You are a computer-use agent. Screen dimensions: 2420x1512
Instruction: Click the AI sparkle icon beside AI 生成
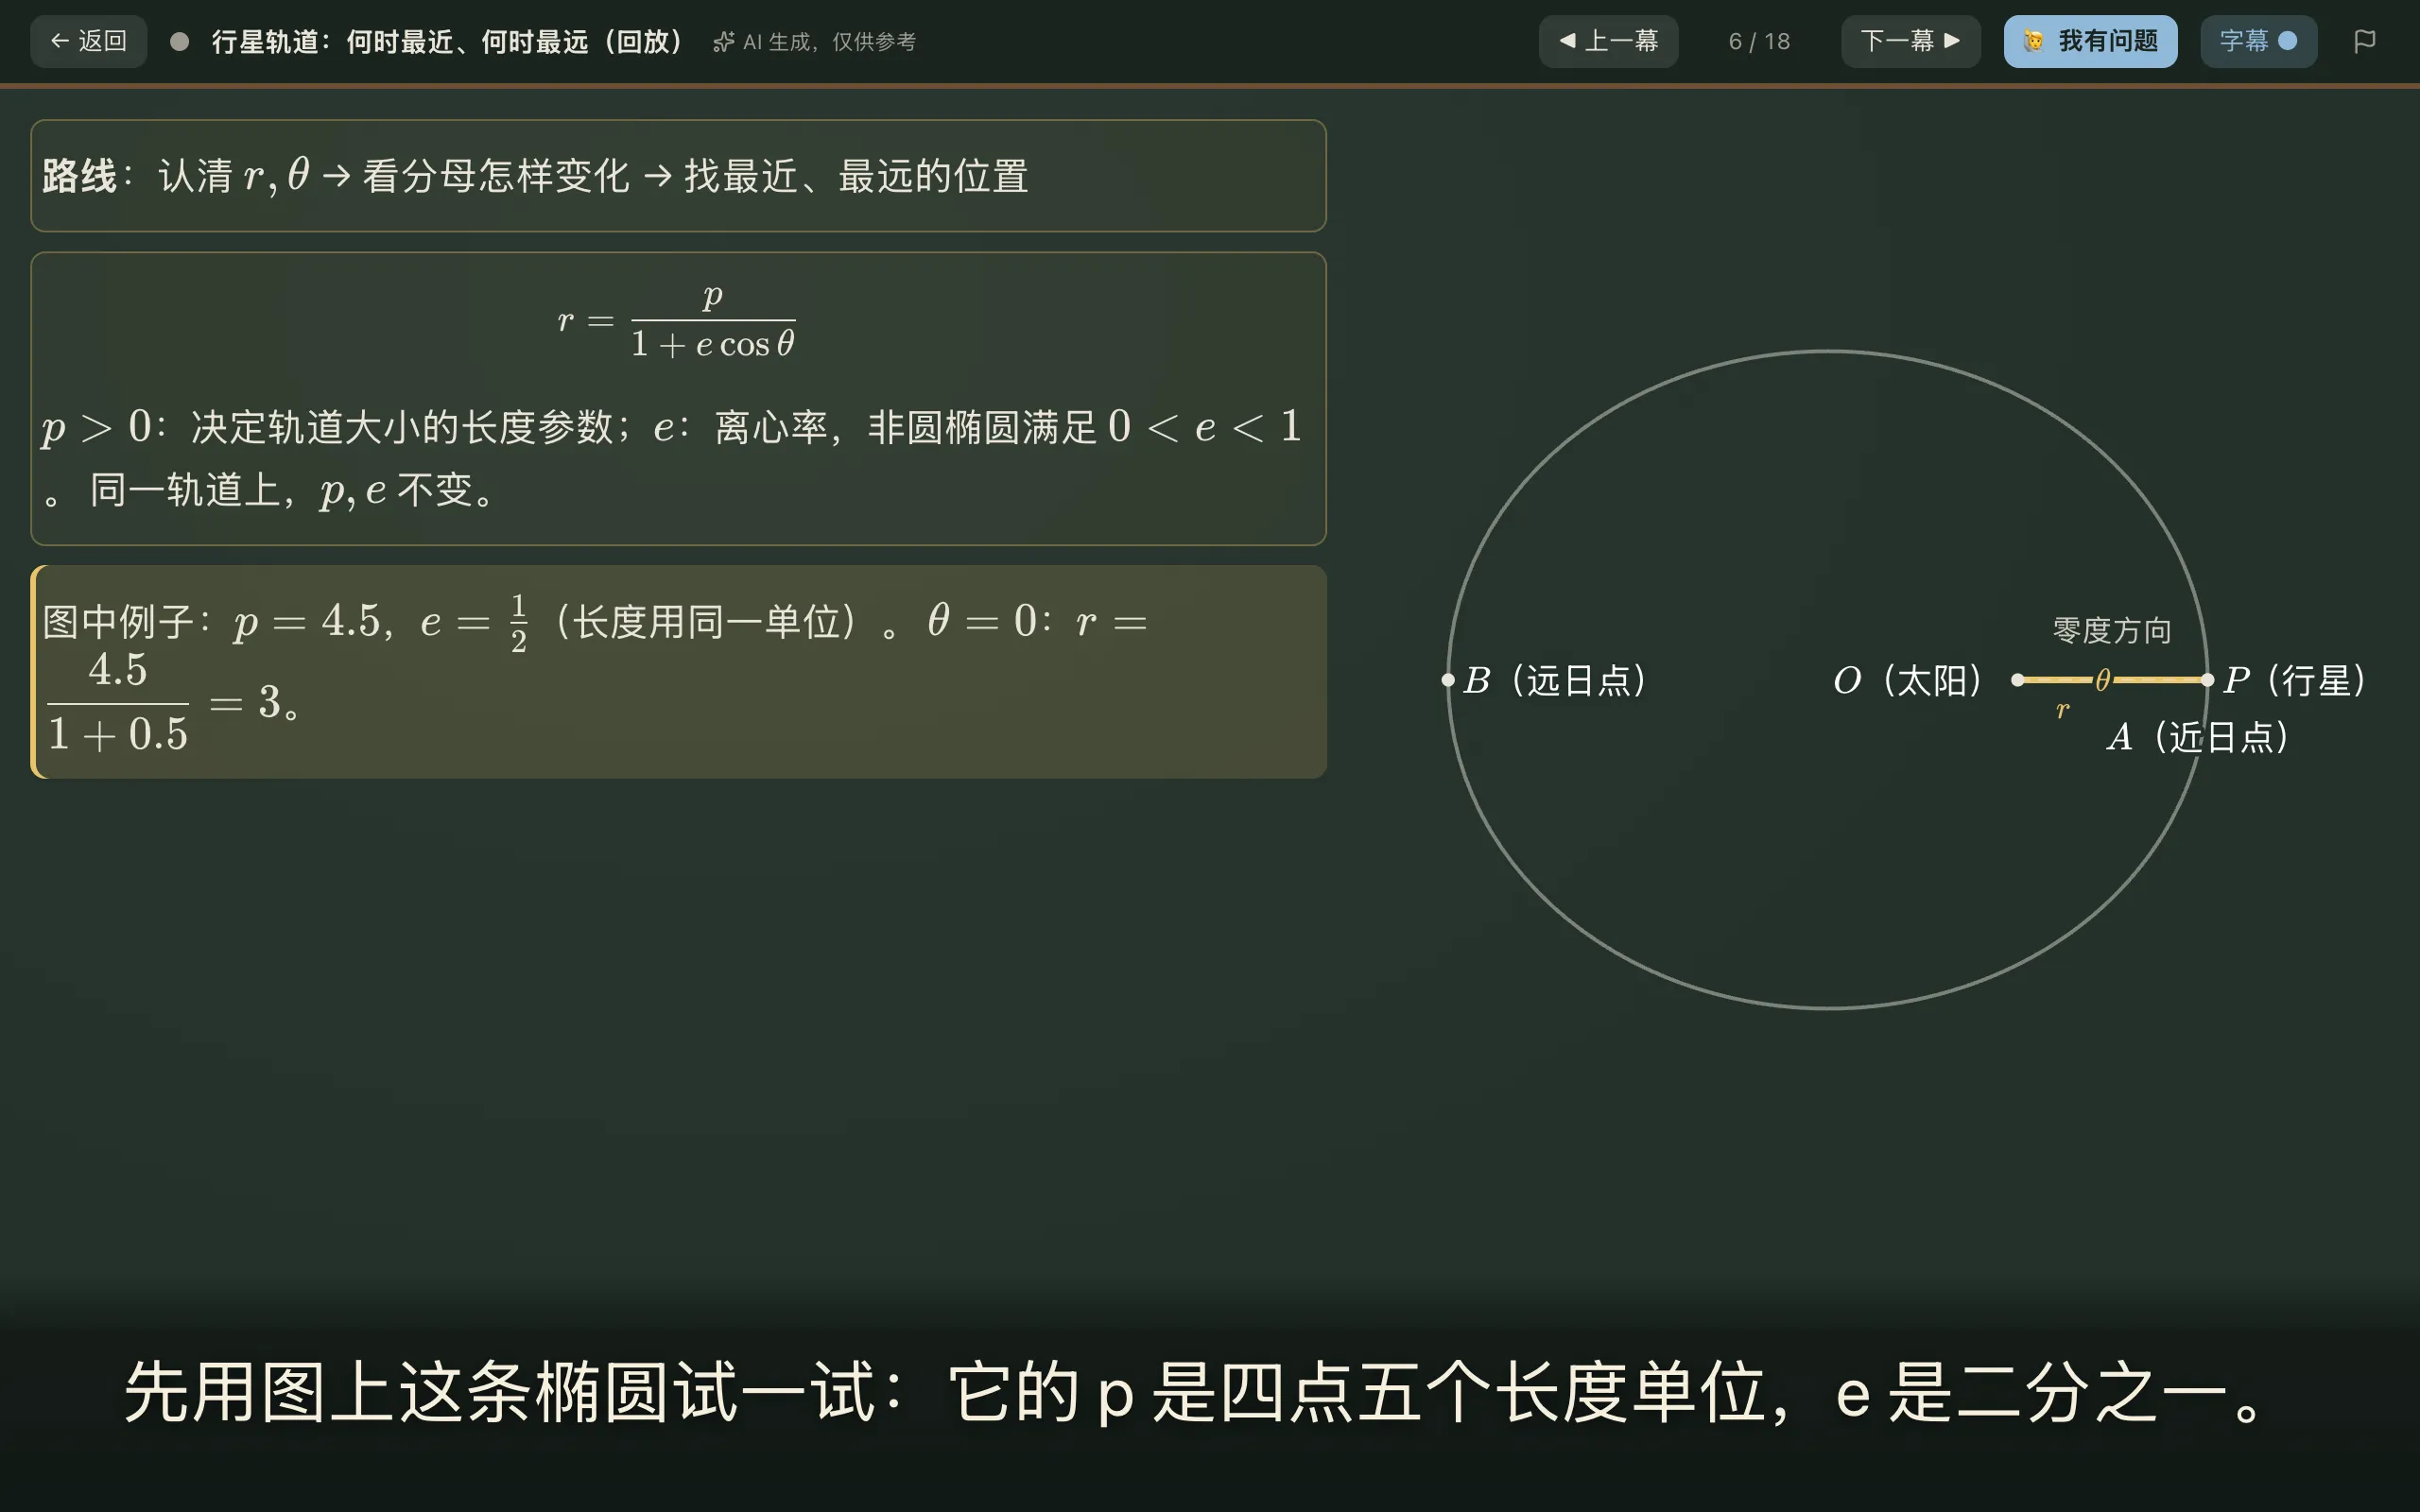pos(724,42)
